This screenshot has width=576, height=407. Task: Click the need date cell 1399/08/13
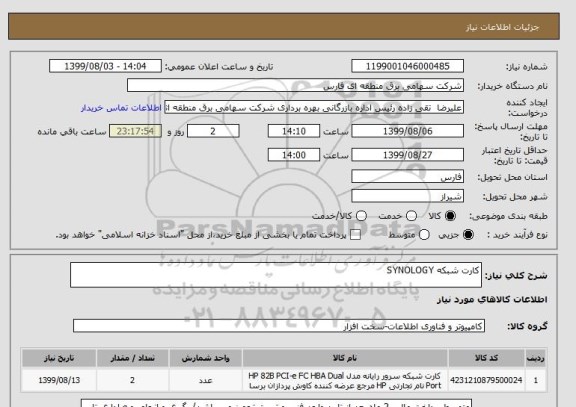[59, 381]
